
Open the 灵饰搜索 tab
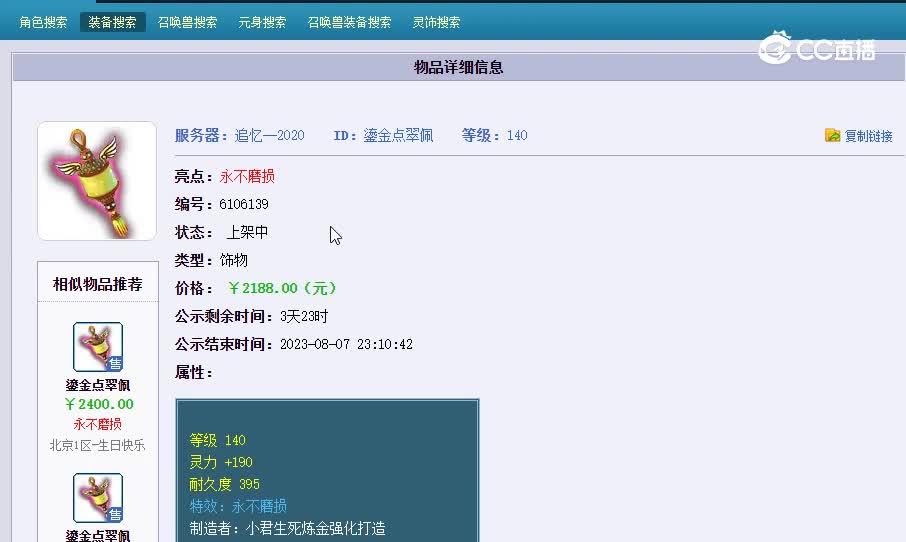click(x=436, y=23)
